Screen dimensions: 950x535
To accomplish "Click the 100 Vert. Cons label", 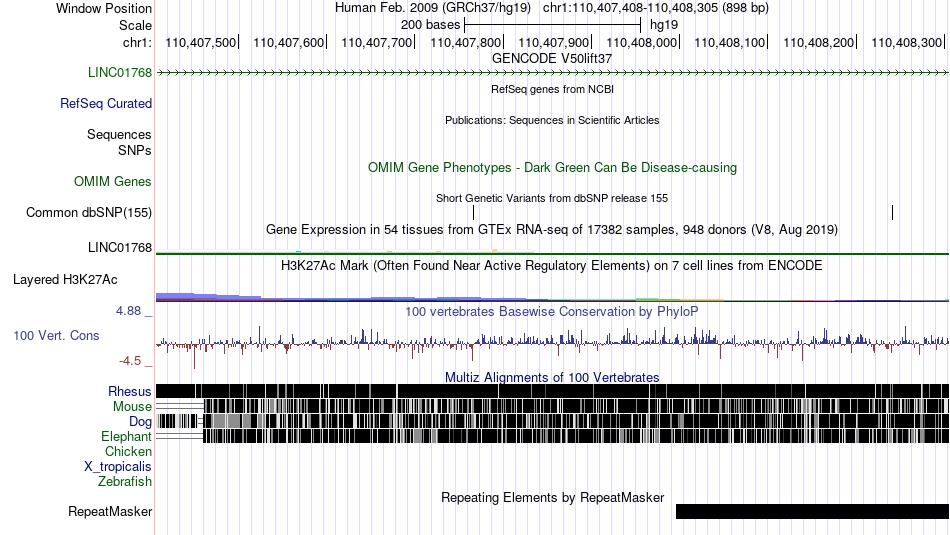I will click(x=56, y=336).
